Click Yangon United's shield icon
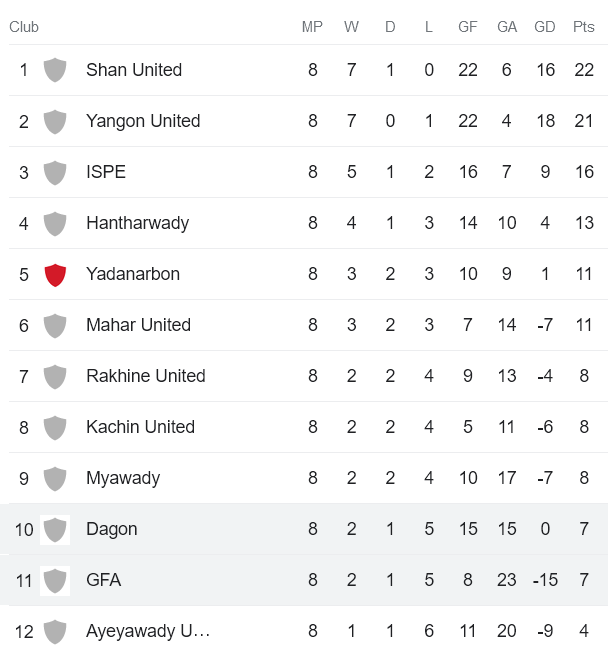The width and height of the screenshot is (608, 662). [55, 121]
